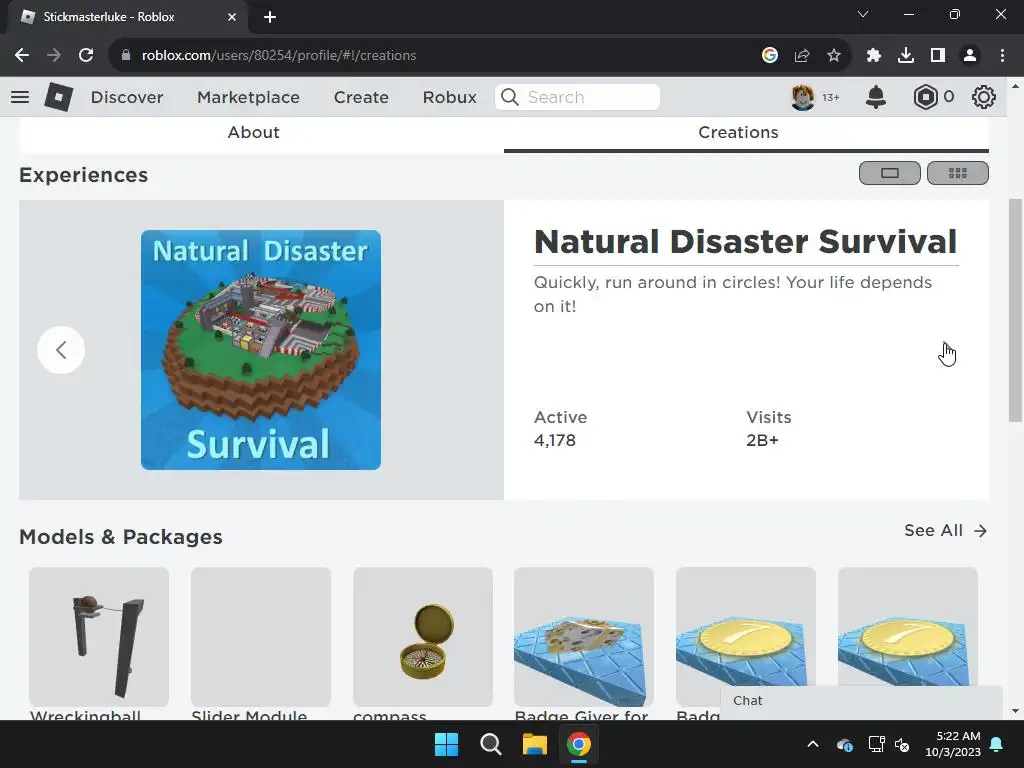1024x768 pixels.
Task: Open the Marketplace menu item
Action: (248, 97)
